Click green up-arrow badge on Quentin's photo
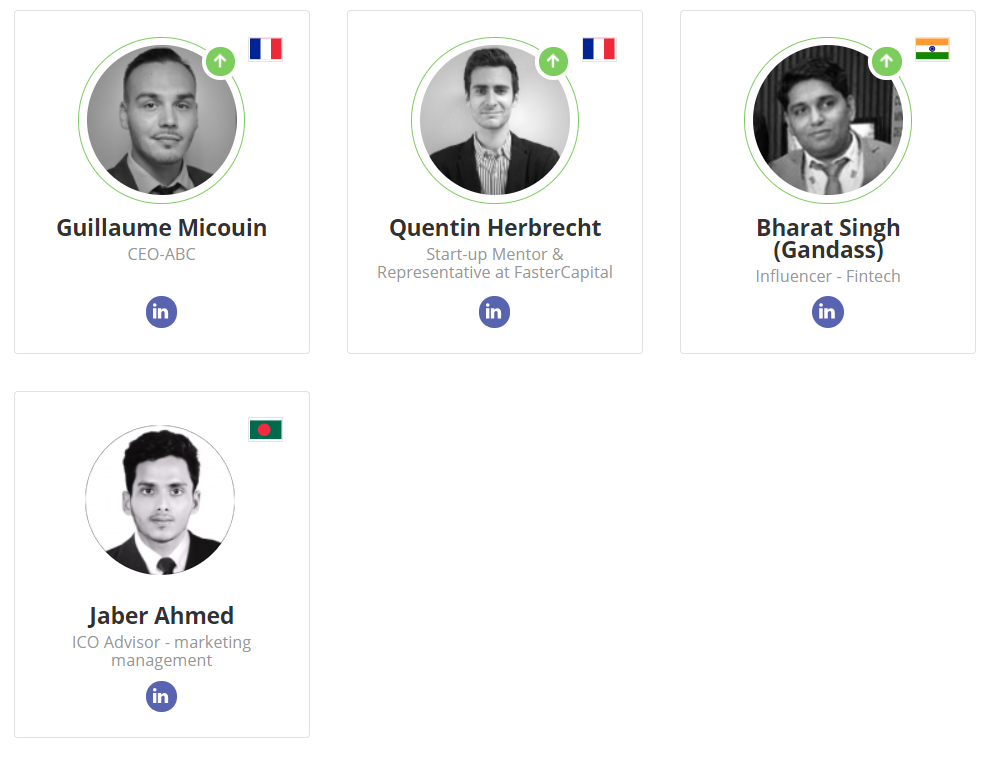Image resolution: width=994 pixels, height=764 pixels. 553,61
